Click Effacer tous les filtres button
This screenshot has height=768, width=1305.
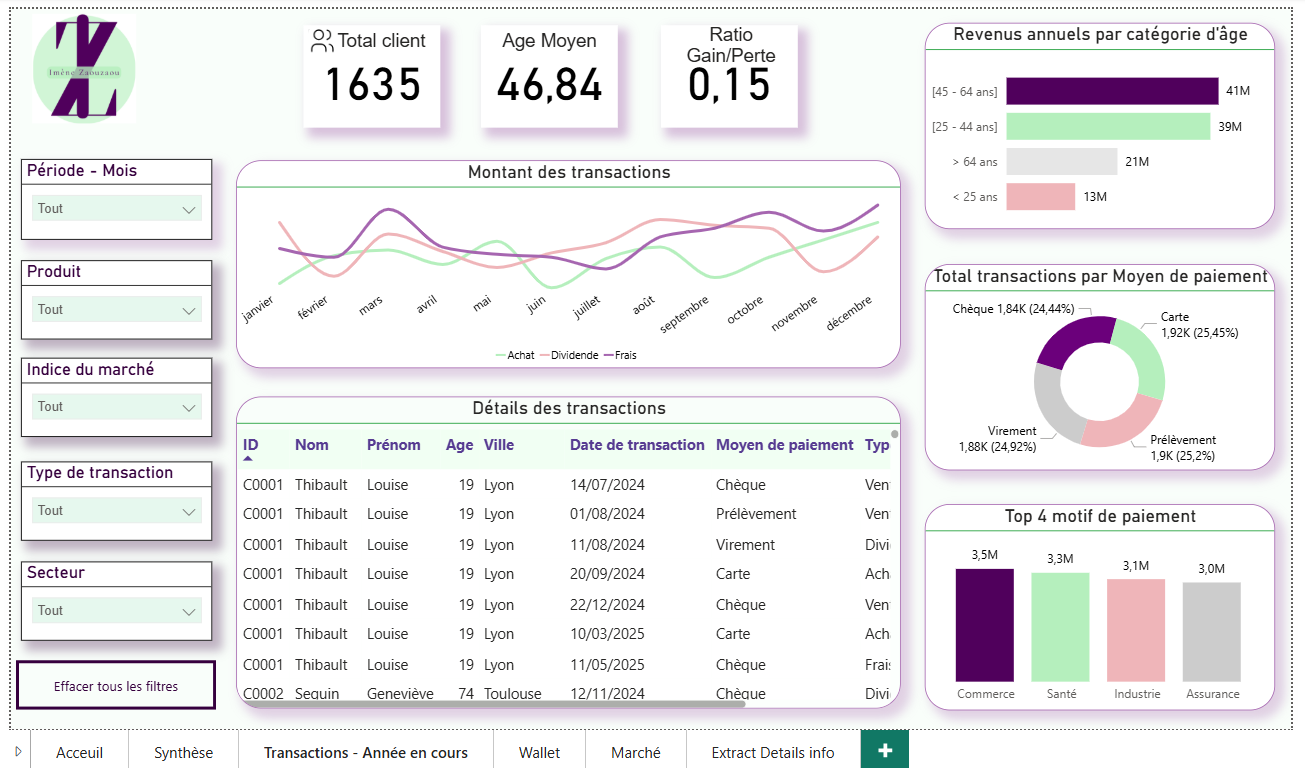point(116,686)
